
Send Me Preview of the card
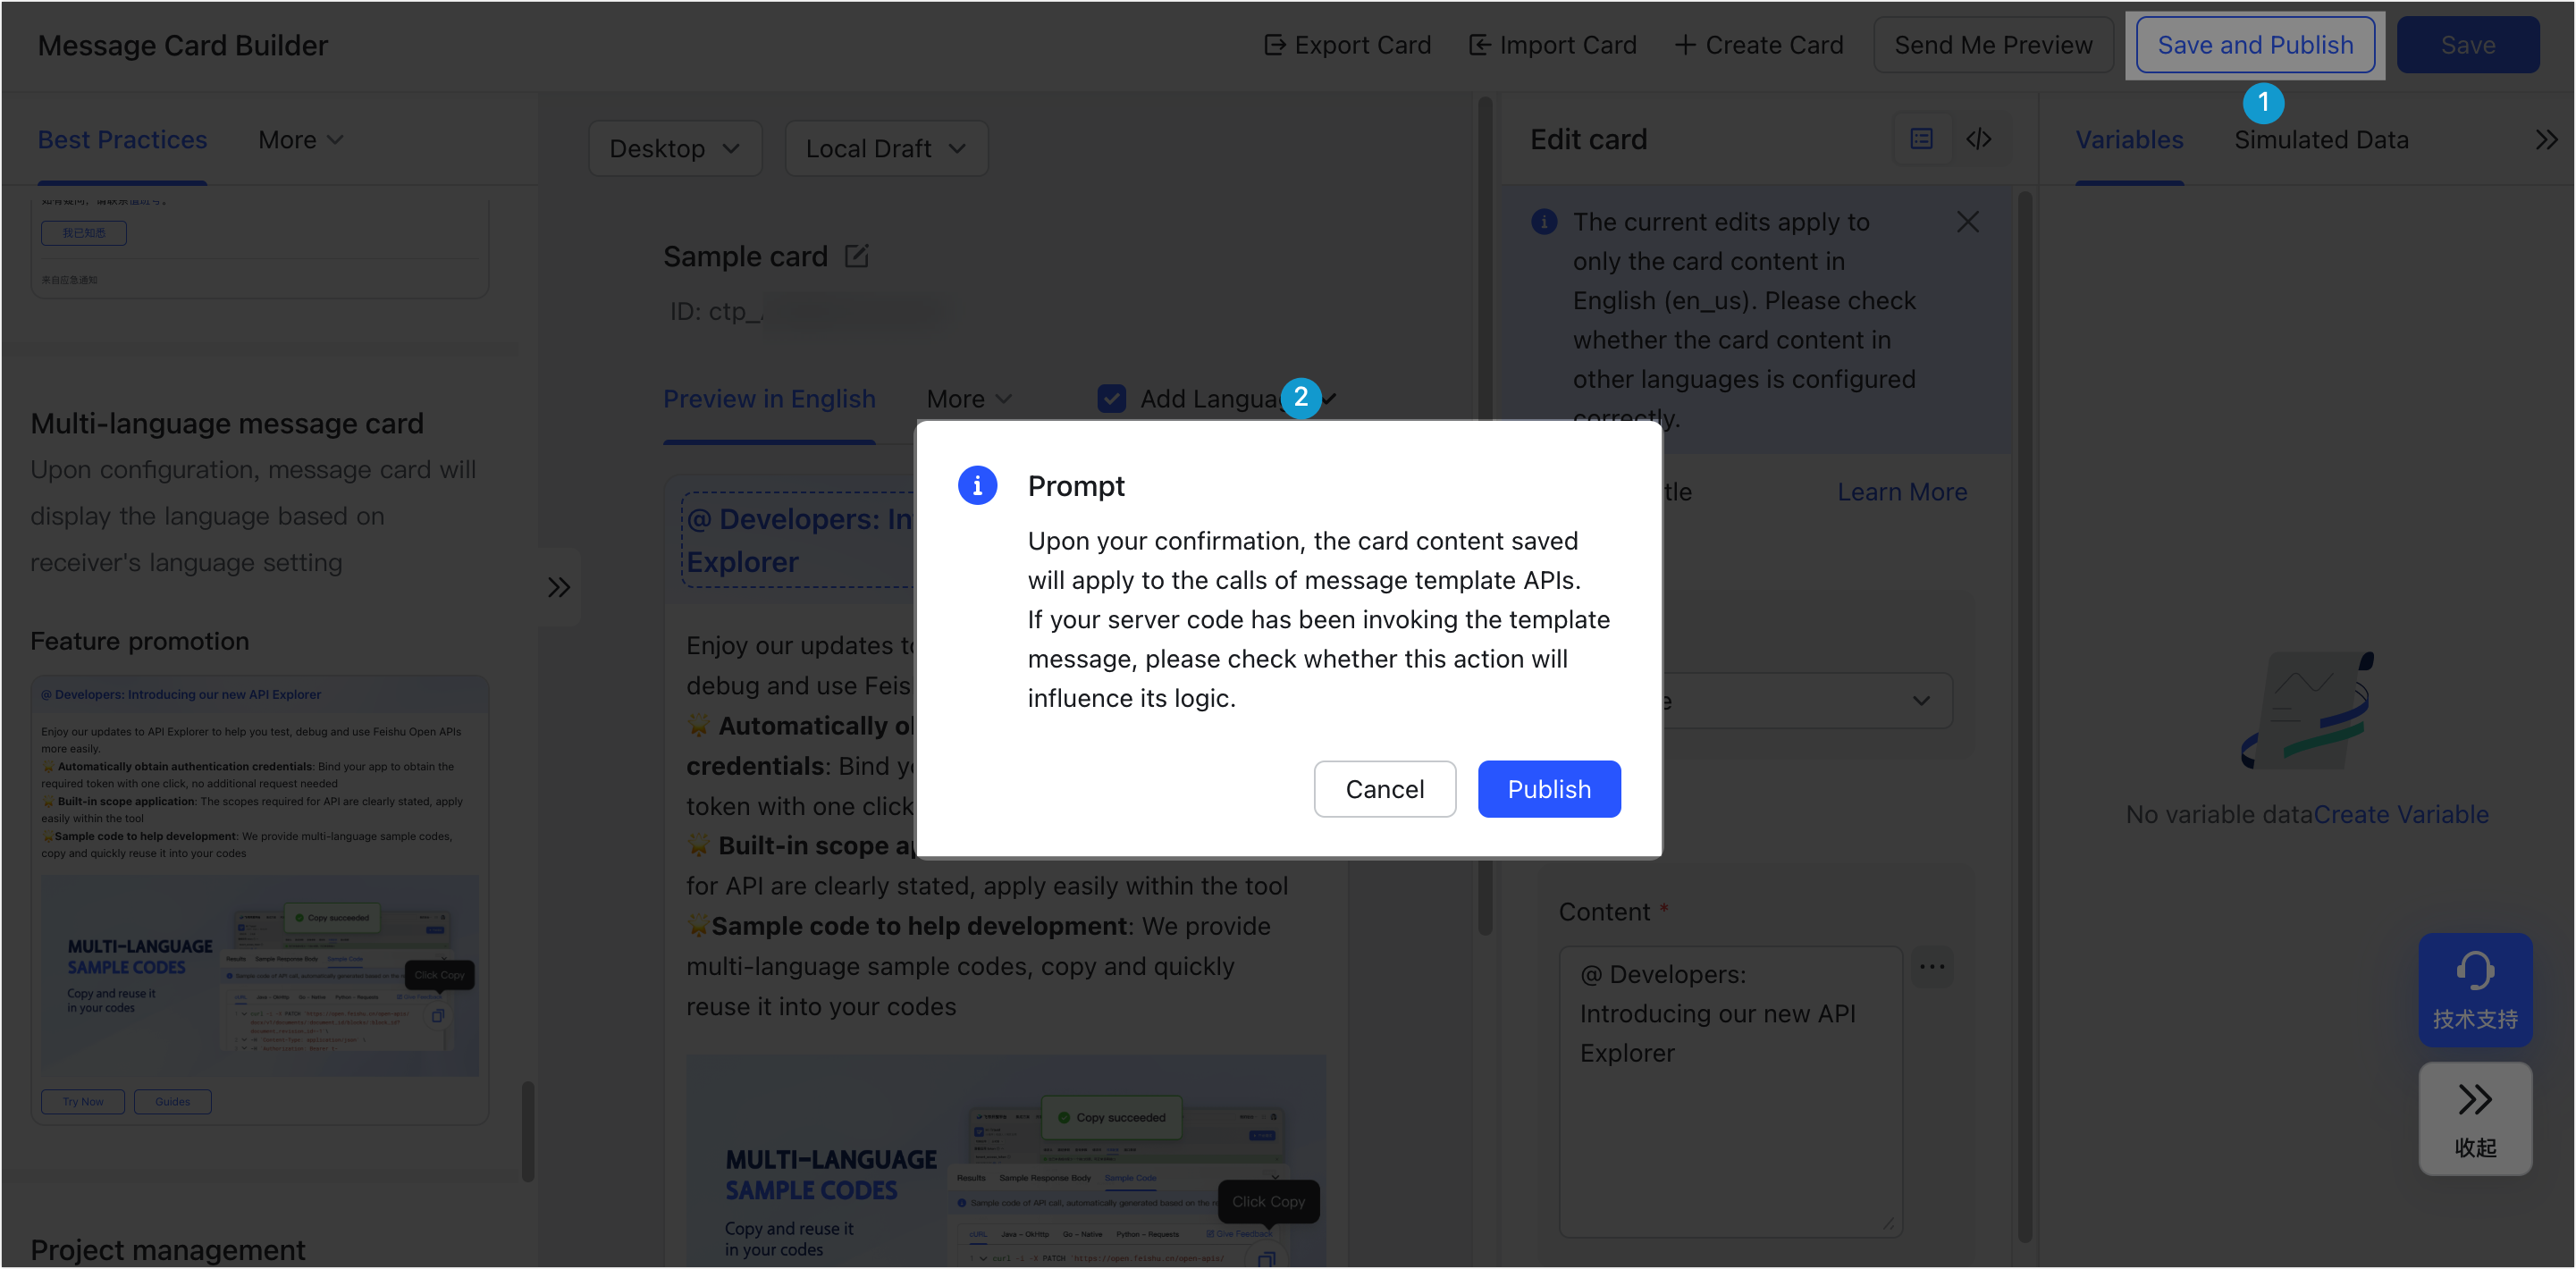coord(1992,45)
